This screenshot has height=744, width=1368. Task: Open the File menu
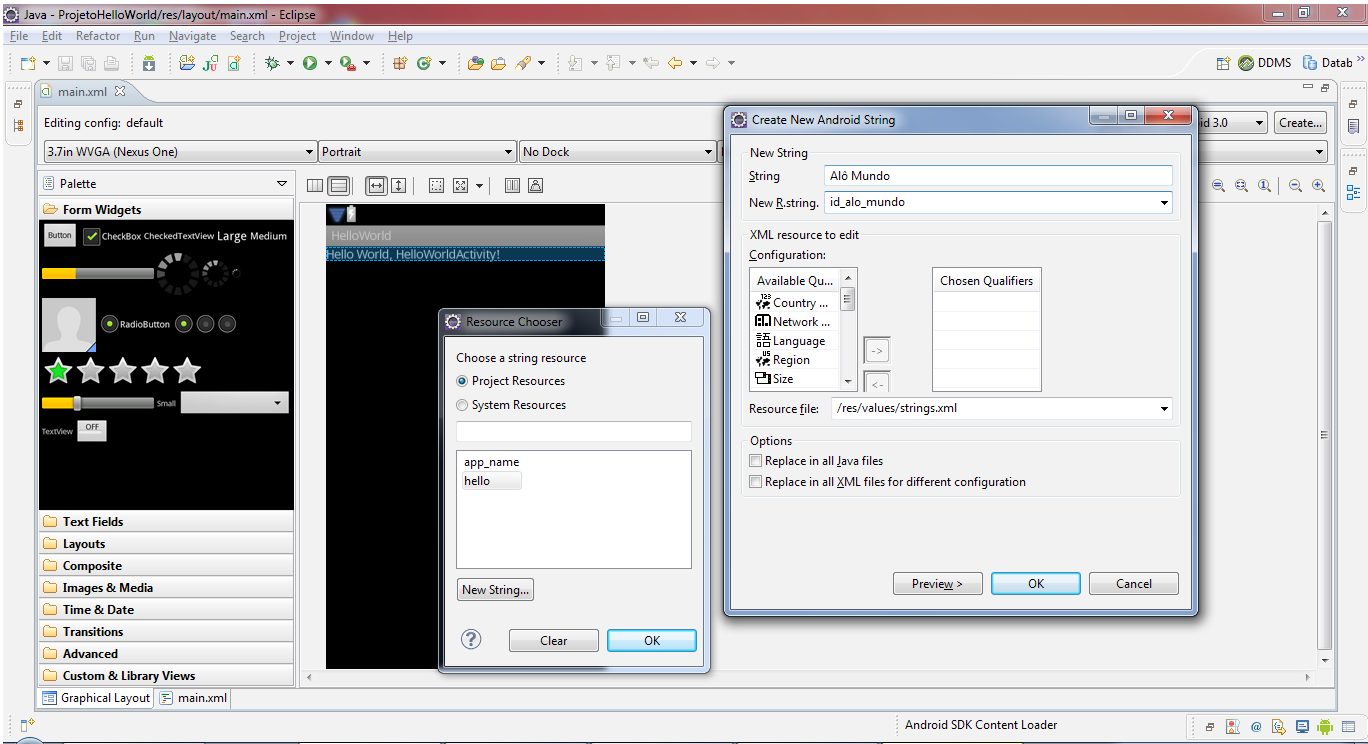pos(19,36)
